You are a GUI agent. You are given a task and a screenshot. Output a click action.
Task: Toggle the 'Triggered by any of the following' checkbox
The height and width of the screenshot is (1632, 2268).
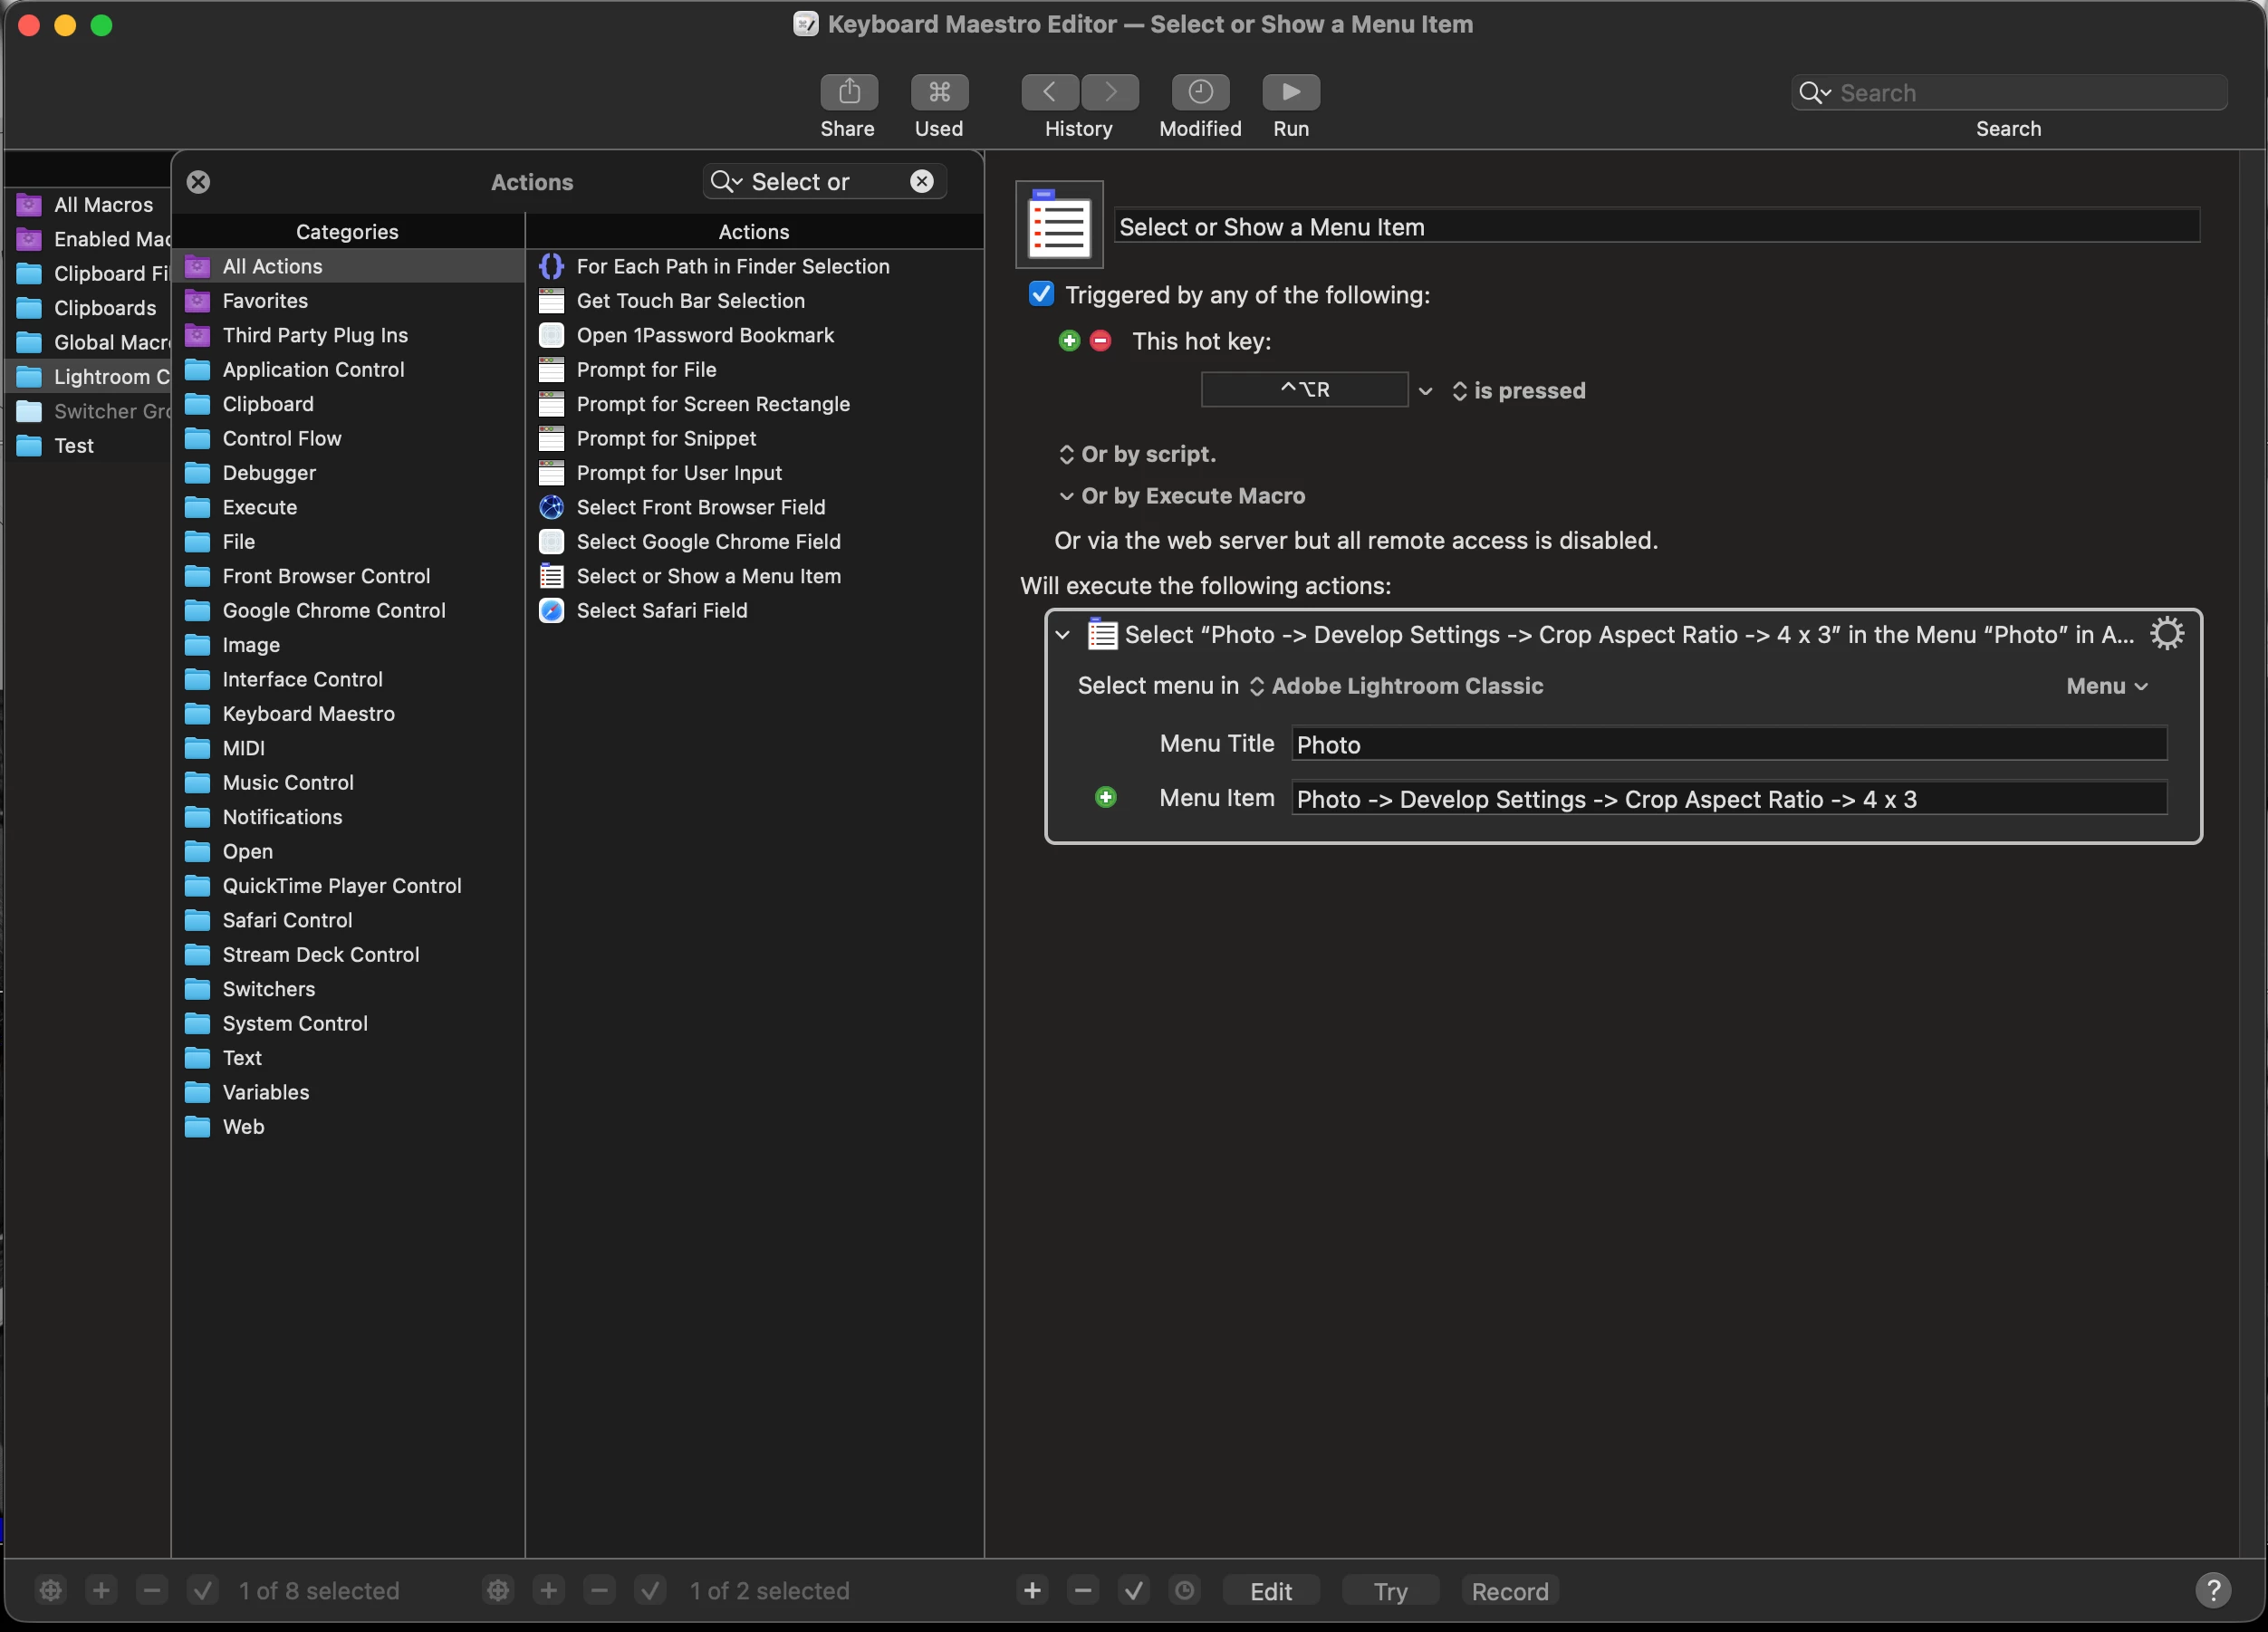(x=1040, y=294)
